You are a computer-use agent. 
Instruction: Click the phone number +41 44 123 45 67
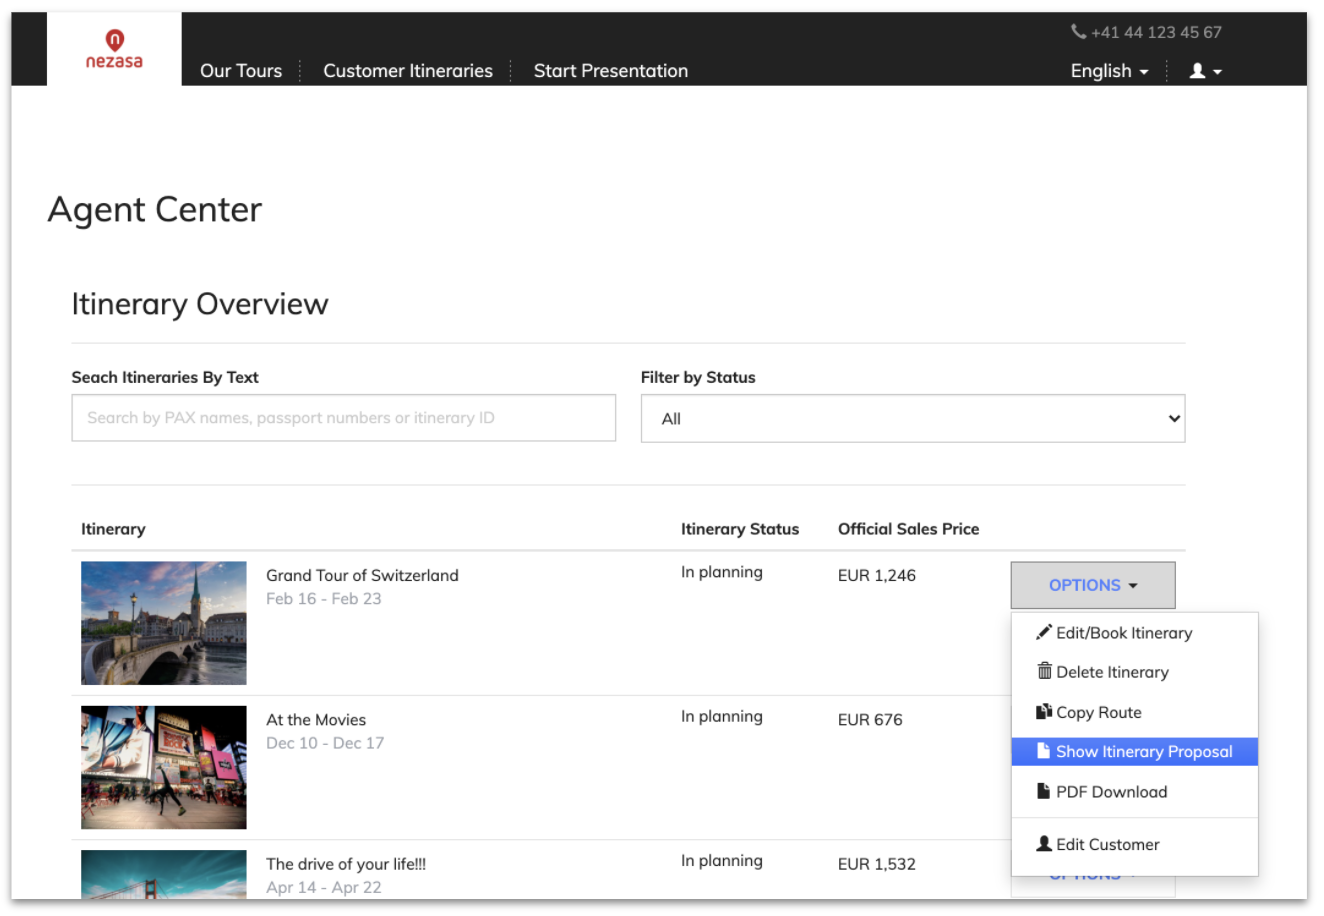(1156, 32)
